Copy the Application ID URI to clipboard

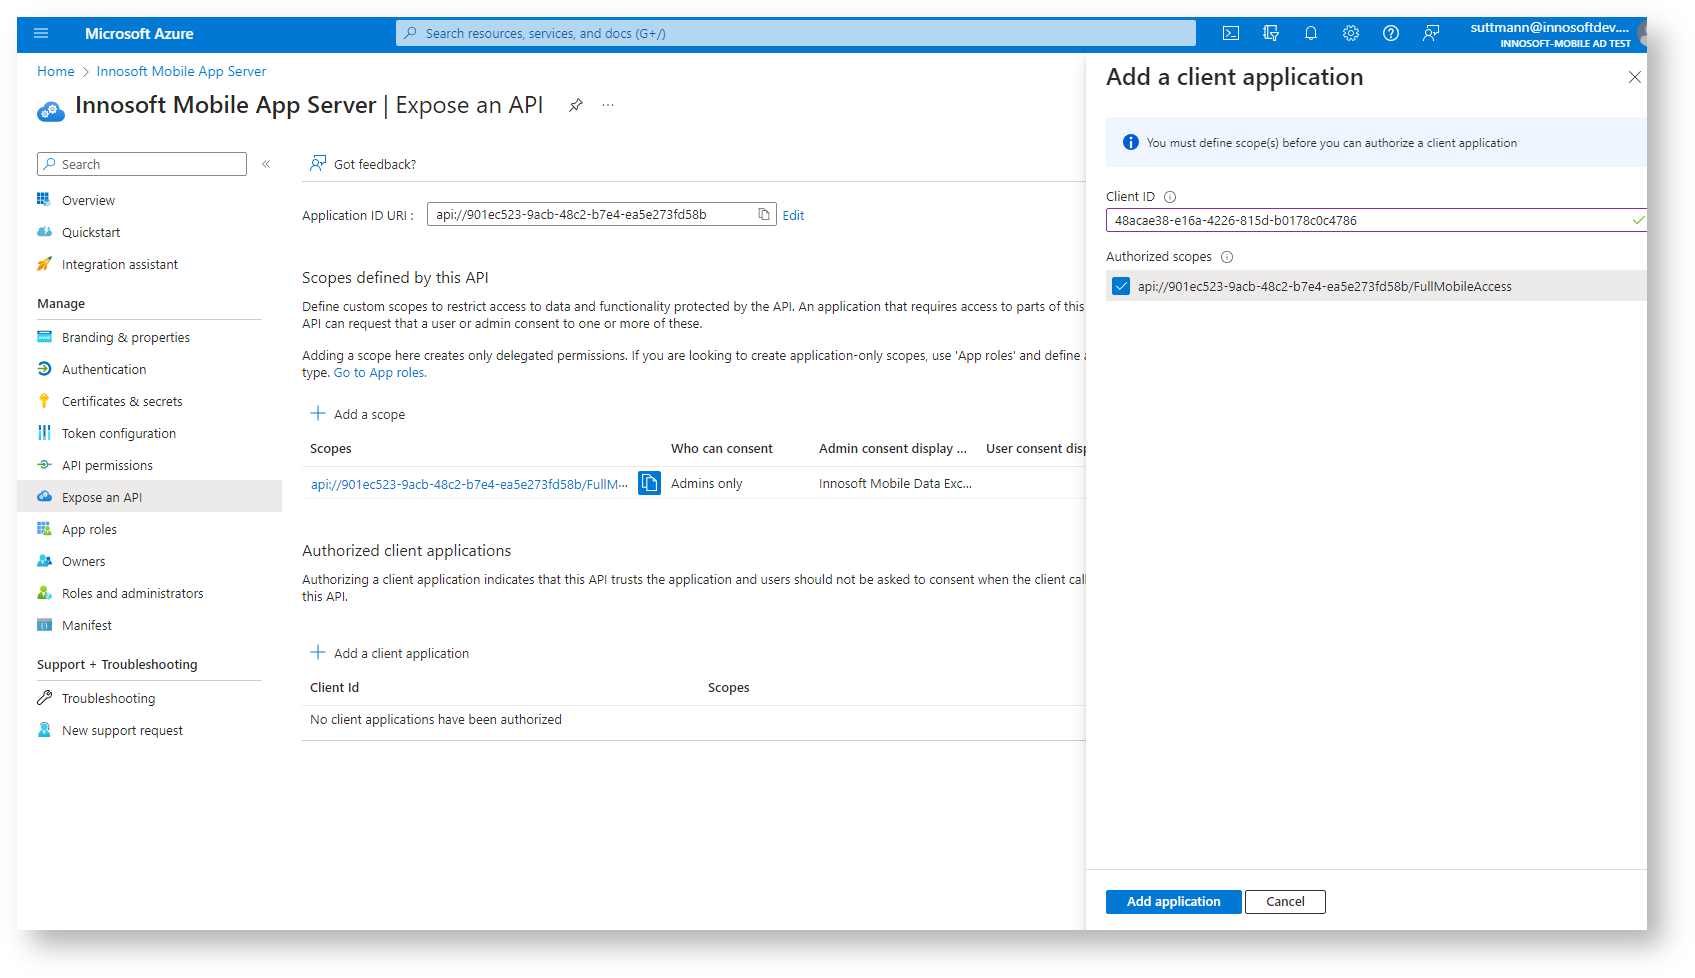click(x=764, y=214)
